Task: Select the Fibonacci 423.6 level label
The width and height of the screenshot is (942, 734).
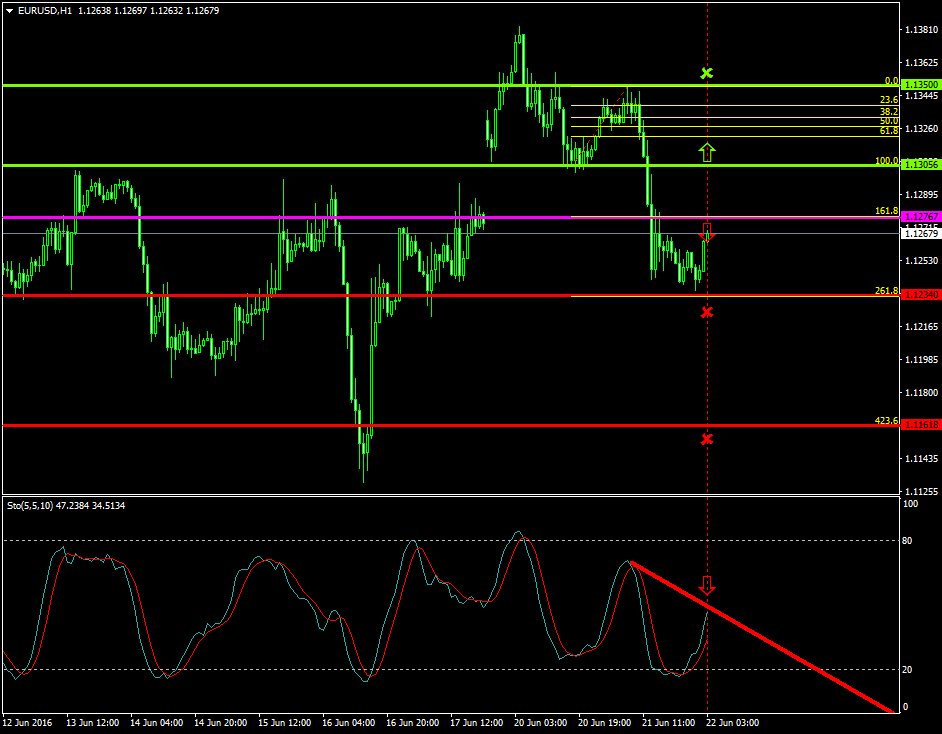Action: (886, 421)
